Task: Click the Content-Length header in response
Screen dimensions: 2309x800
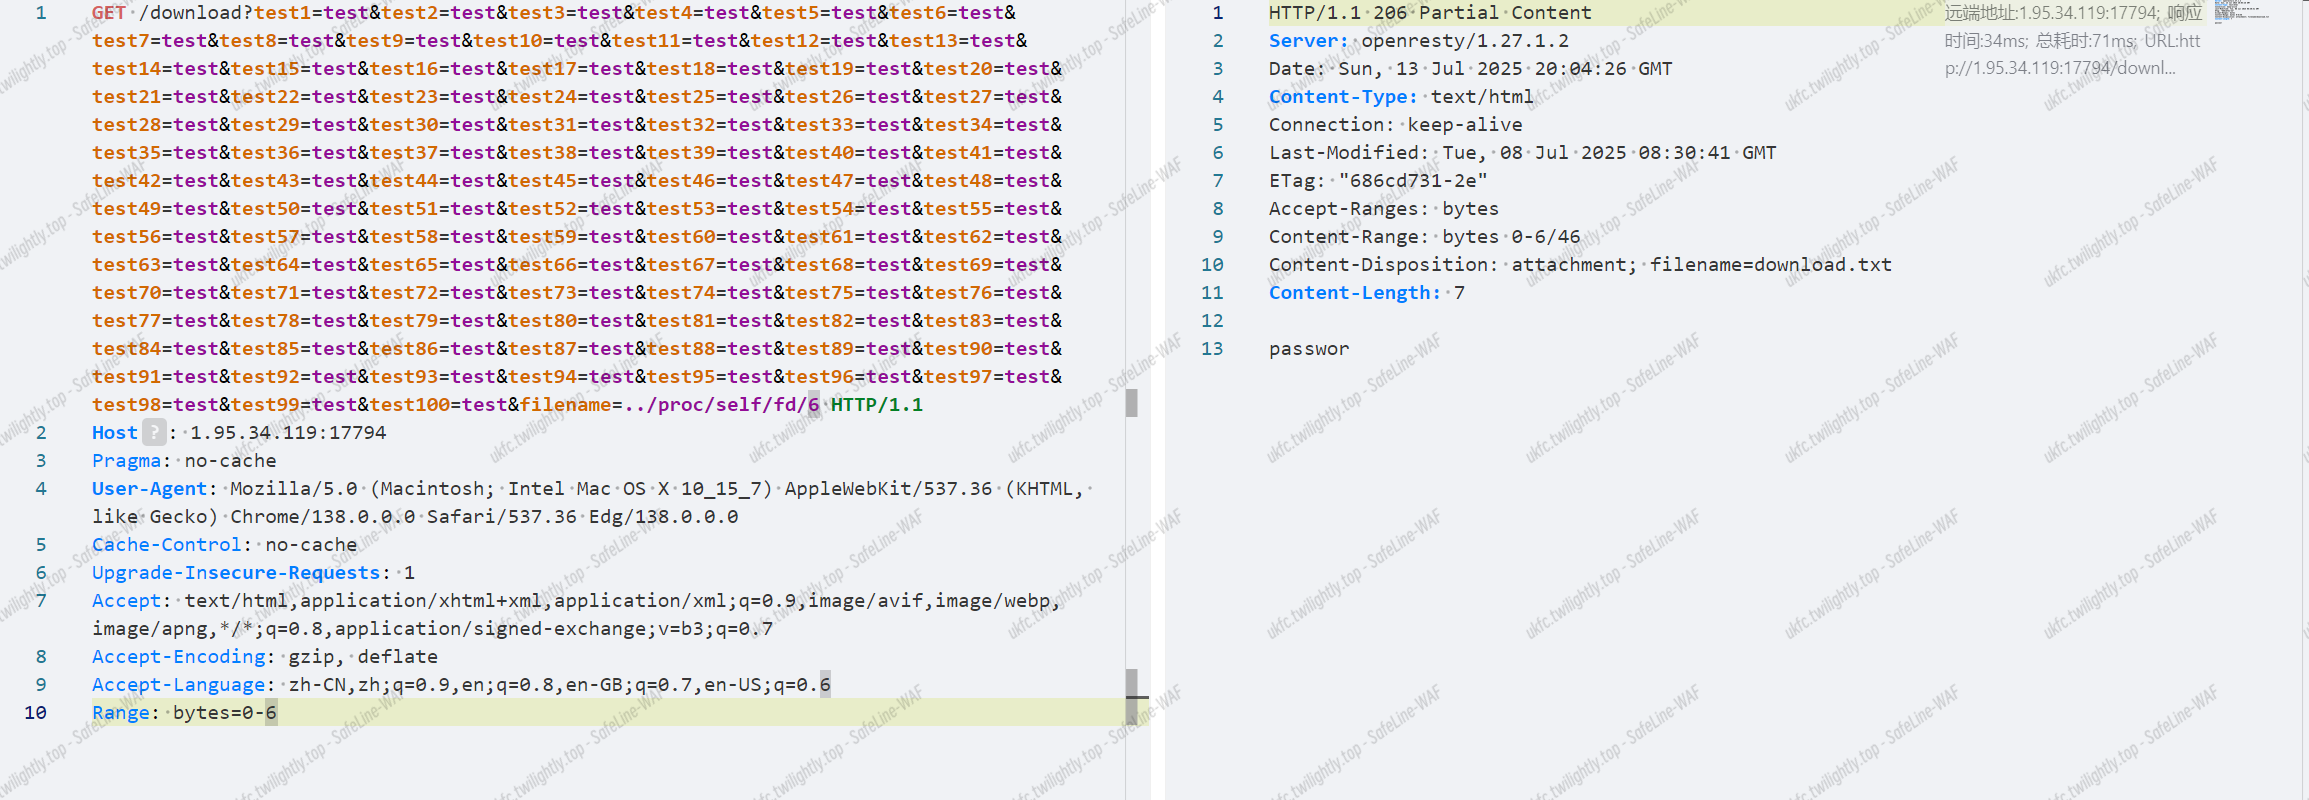Action: click(1354, 293)
